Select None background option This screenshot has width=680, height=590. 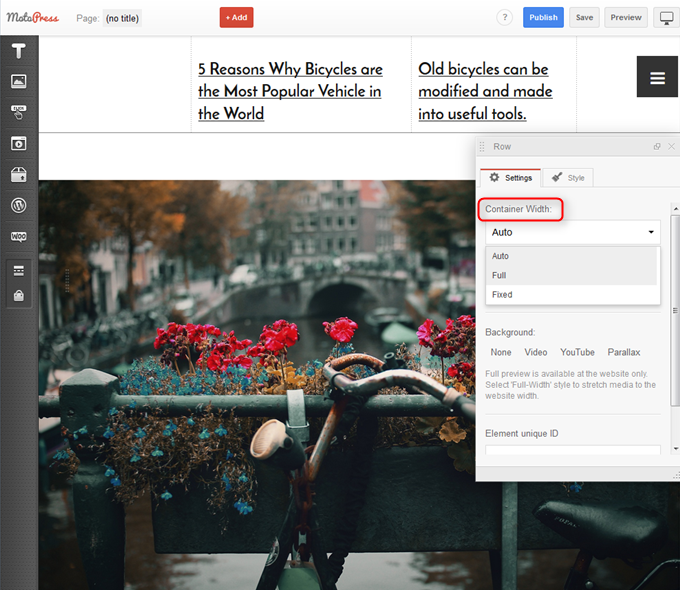pos(501,352)
